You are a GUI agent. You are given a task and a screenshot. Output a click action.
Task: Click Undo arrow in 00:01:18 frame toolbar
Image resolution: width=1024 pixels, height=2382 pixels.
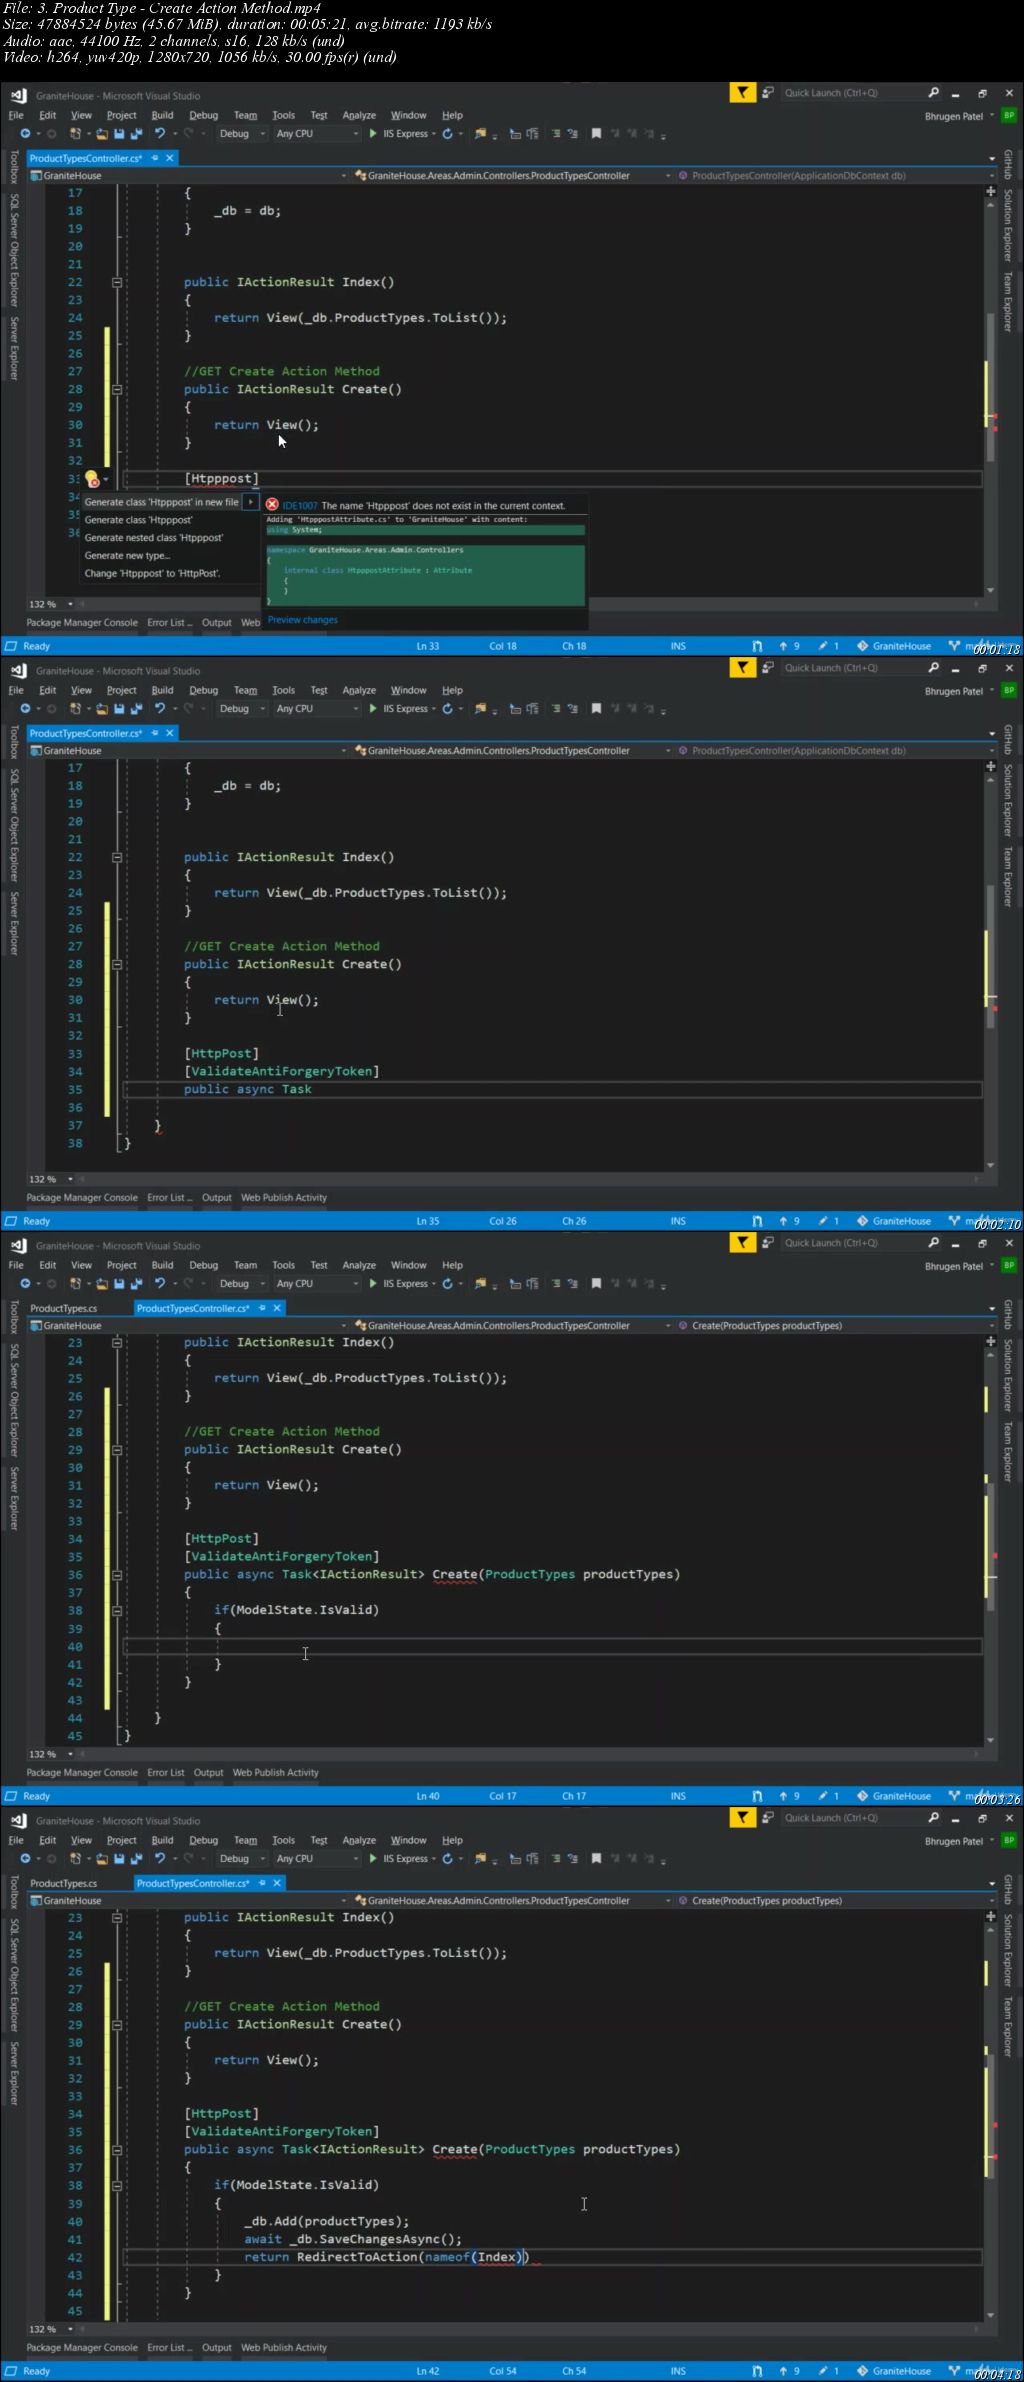(x=159, y=134)
